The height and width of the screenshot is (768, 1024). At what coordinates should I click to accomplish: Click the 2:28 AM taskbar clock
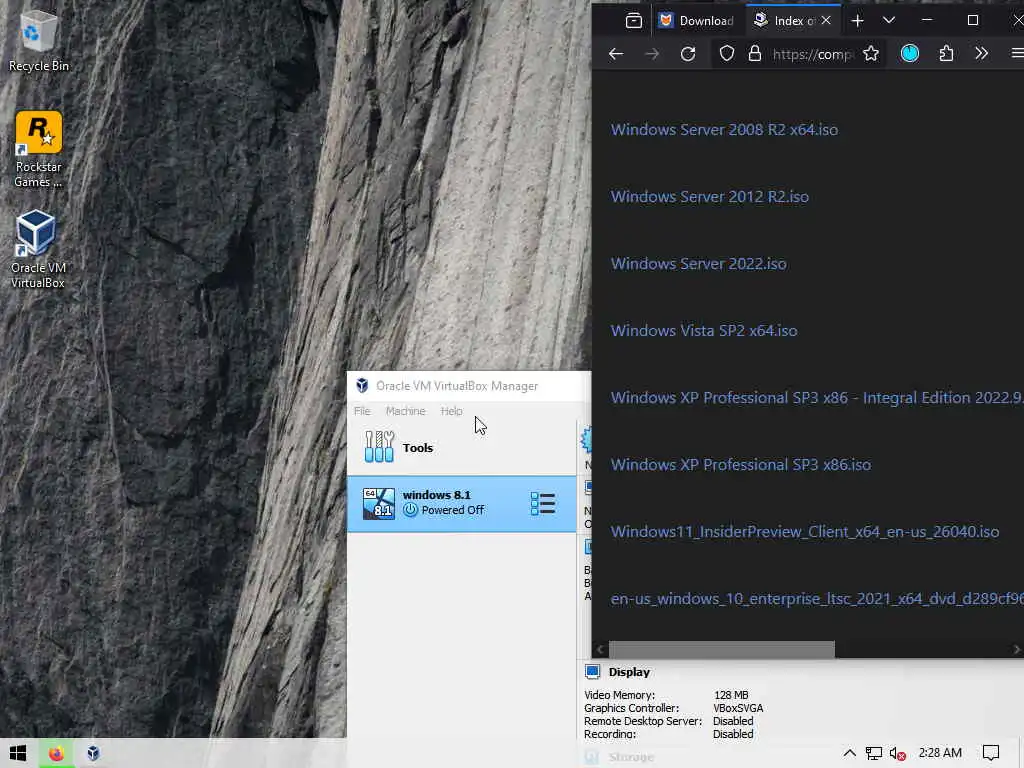pos(940,753)
